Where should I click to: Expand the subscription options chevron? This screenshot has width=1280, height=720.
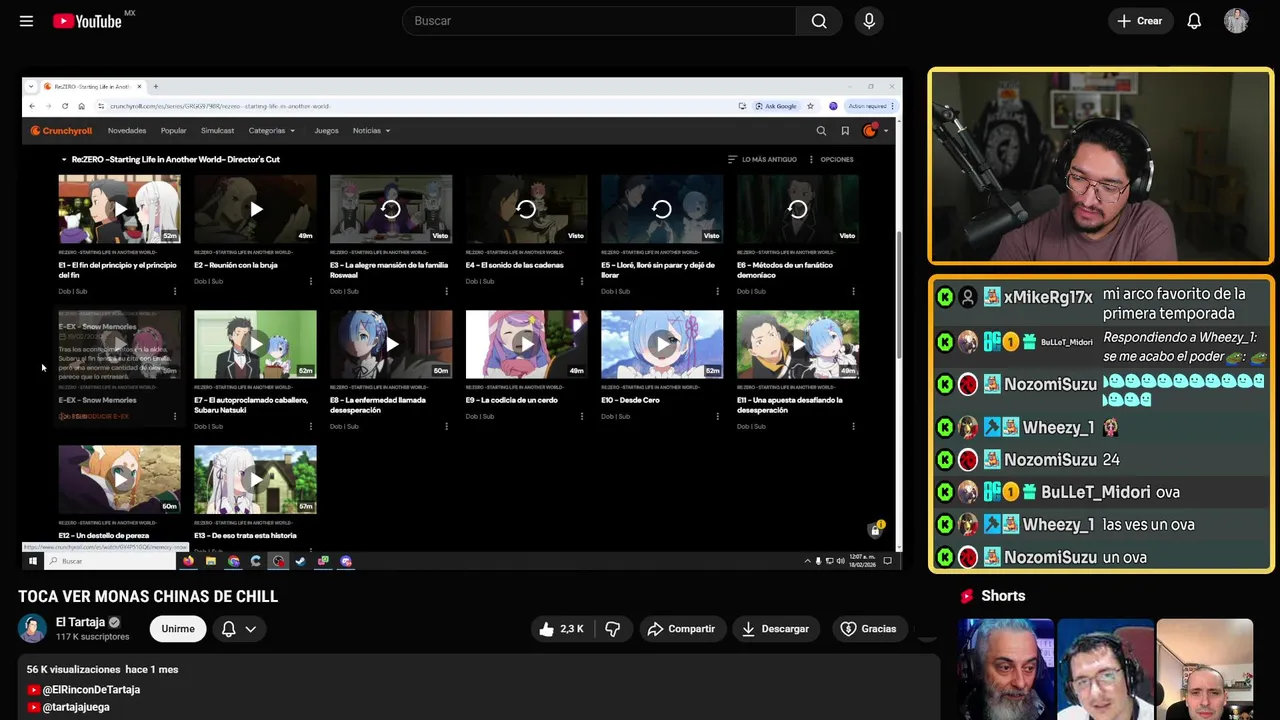(x=251, y=629)
